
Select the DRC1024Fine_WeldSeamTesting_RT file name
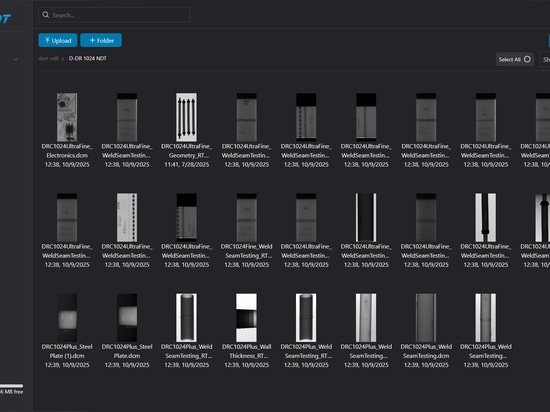[247, 251]
